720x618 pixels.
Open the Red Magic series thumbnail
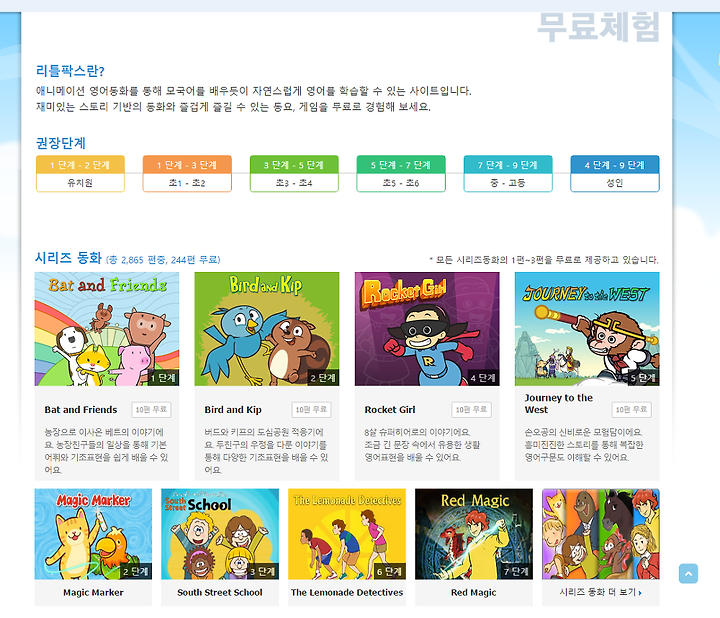[474, 534]
